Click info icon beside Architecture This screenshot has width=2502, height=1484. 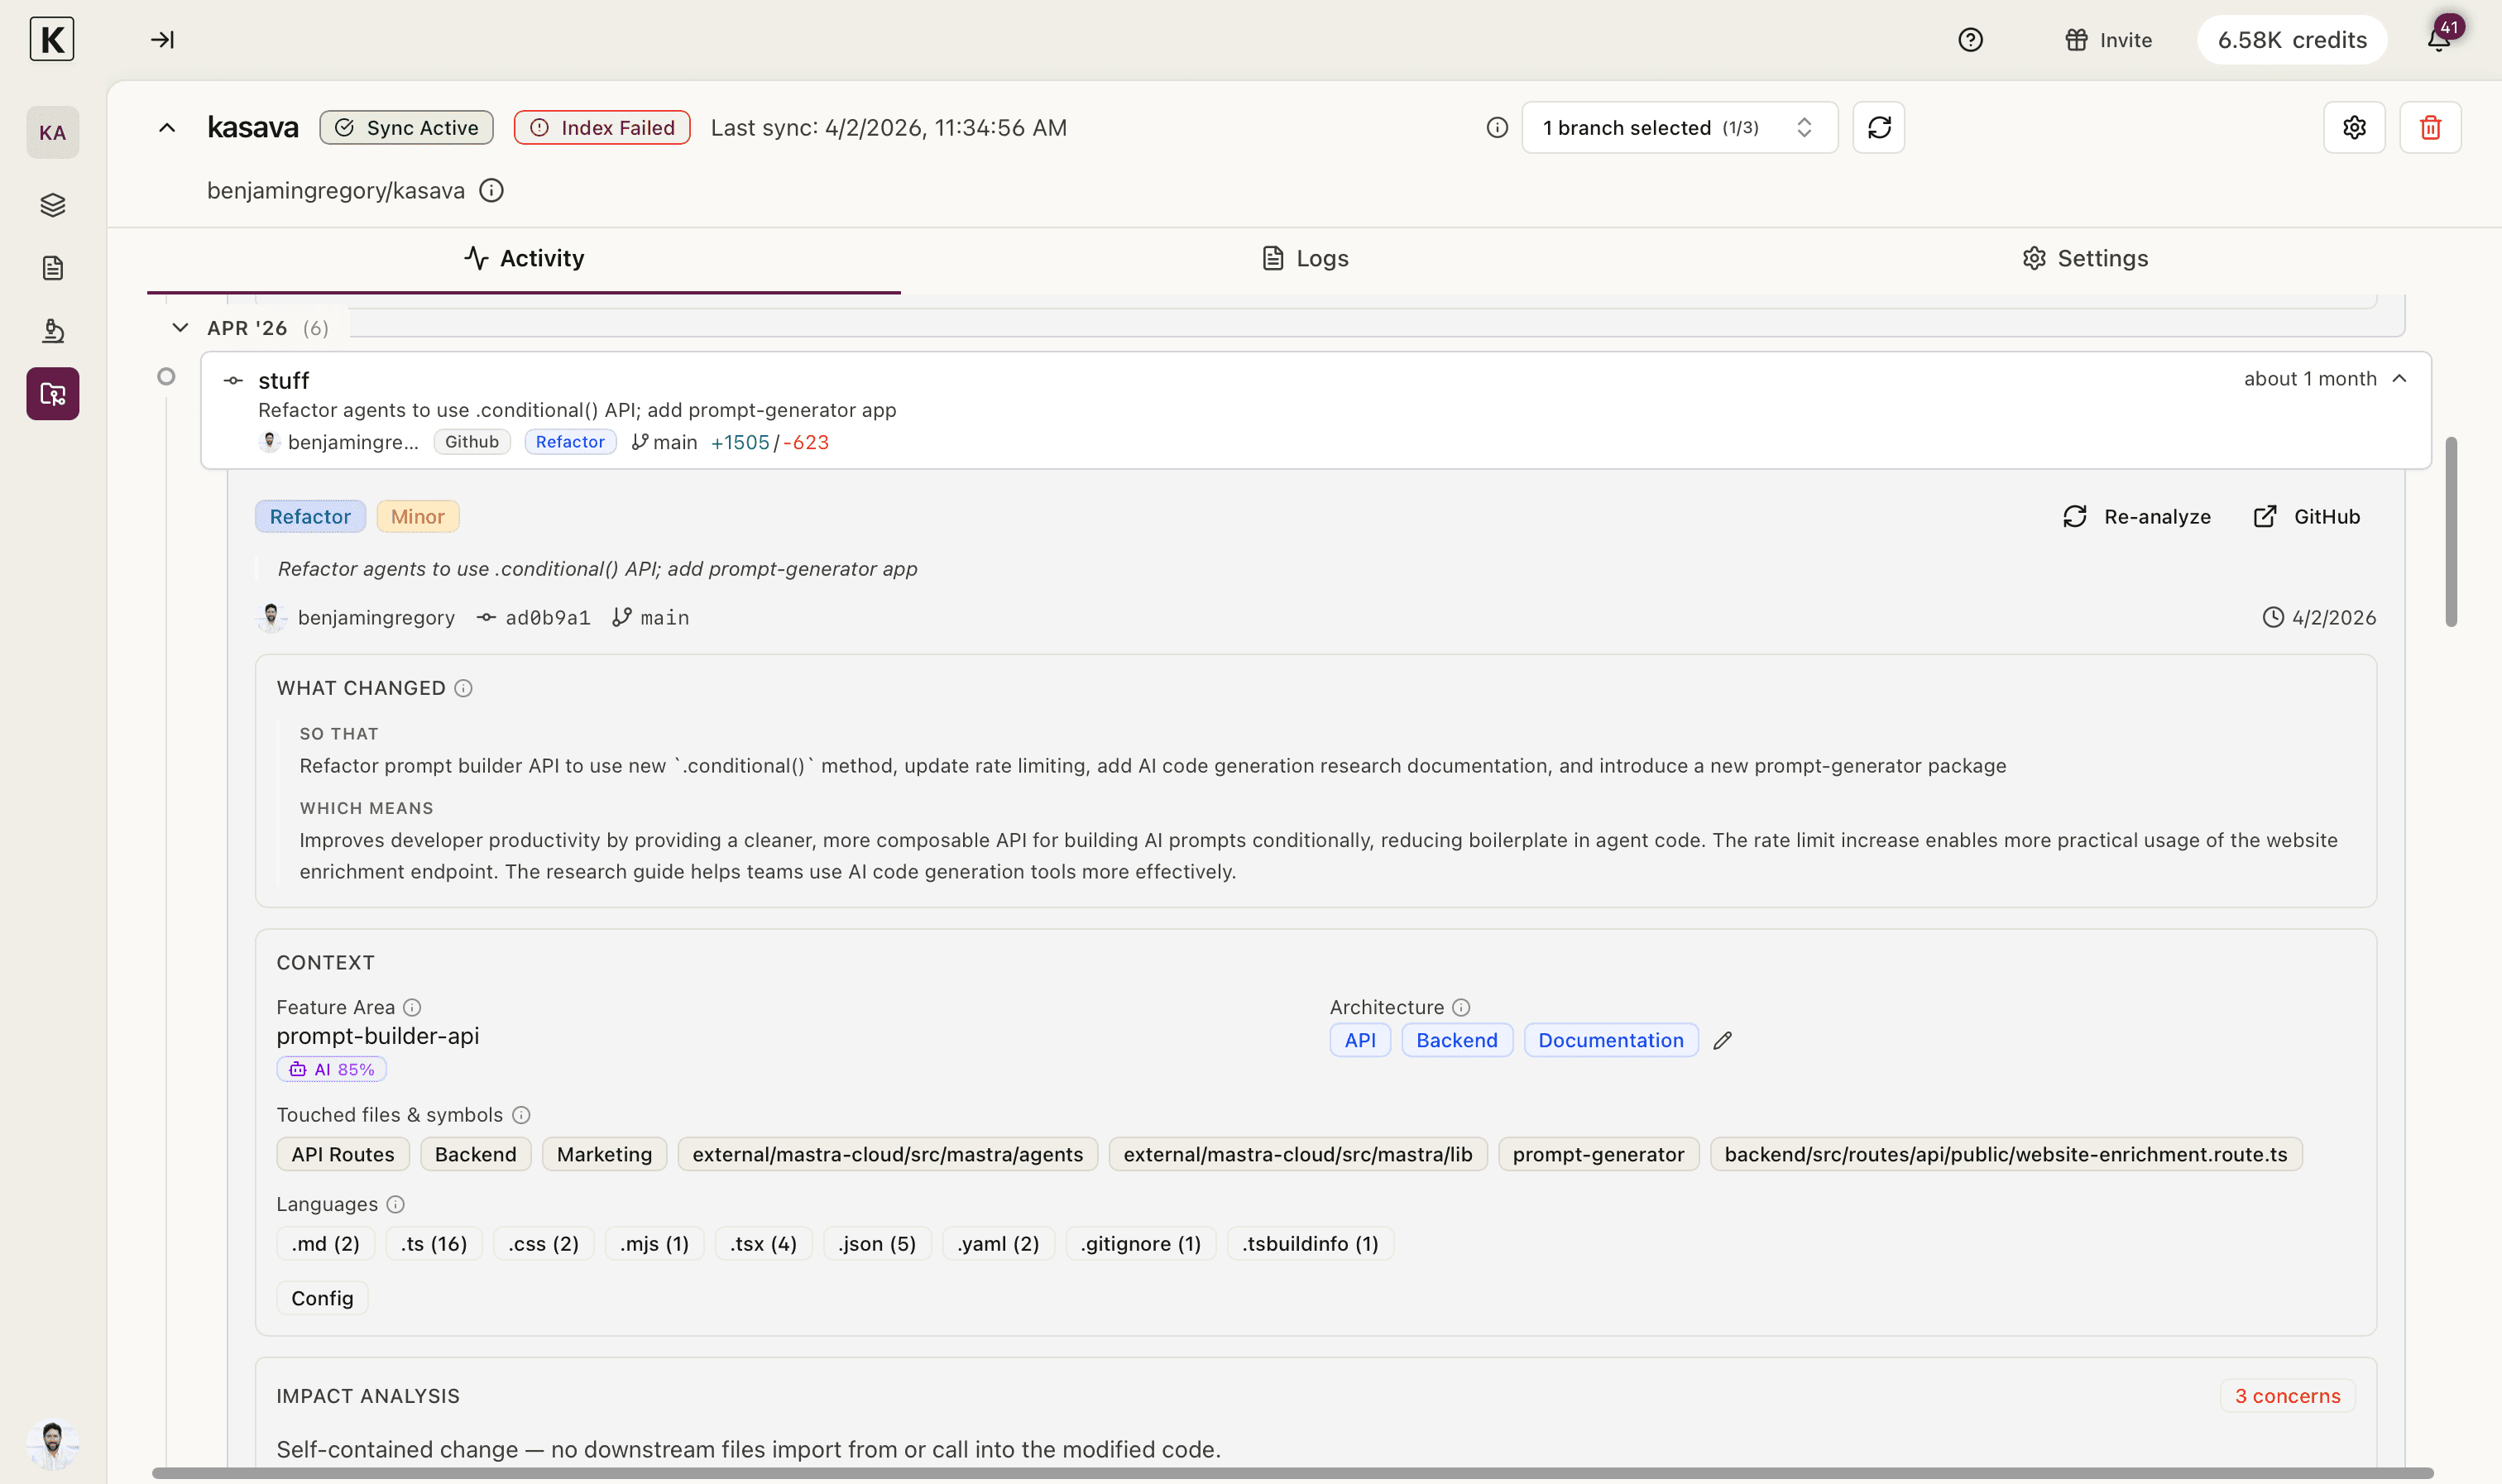pyautogui.click(x=1461, y=1007)
